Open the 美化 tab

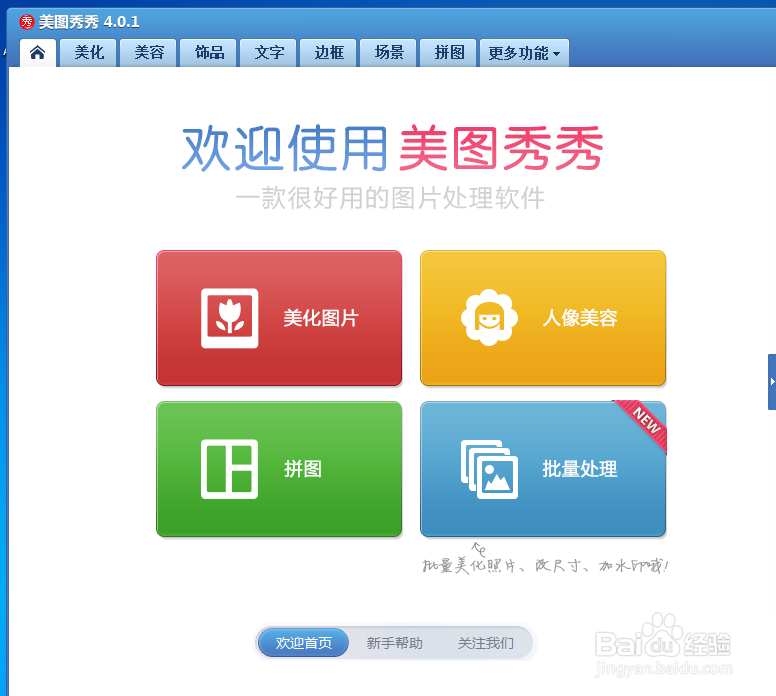(89, 52)
